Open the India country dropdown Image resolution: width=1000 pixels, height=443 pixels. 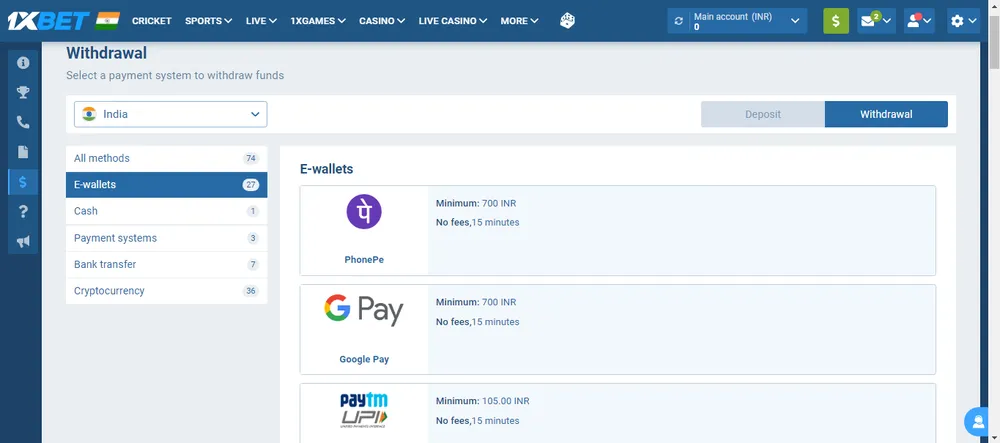170,114
